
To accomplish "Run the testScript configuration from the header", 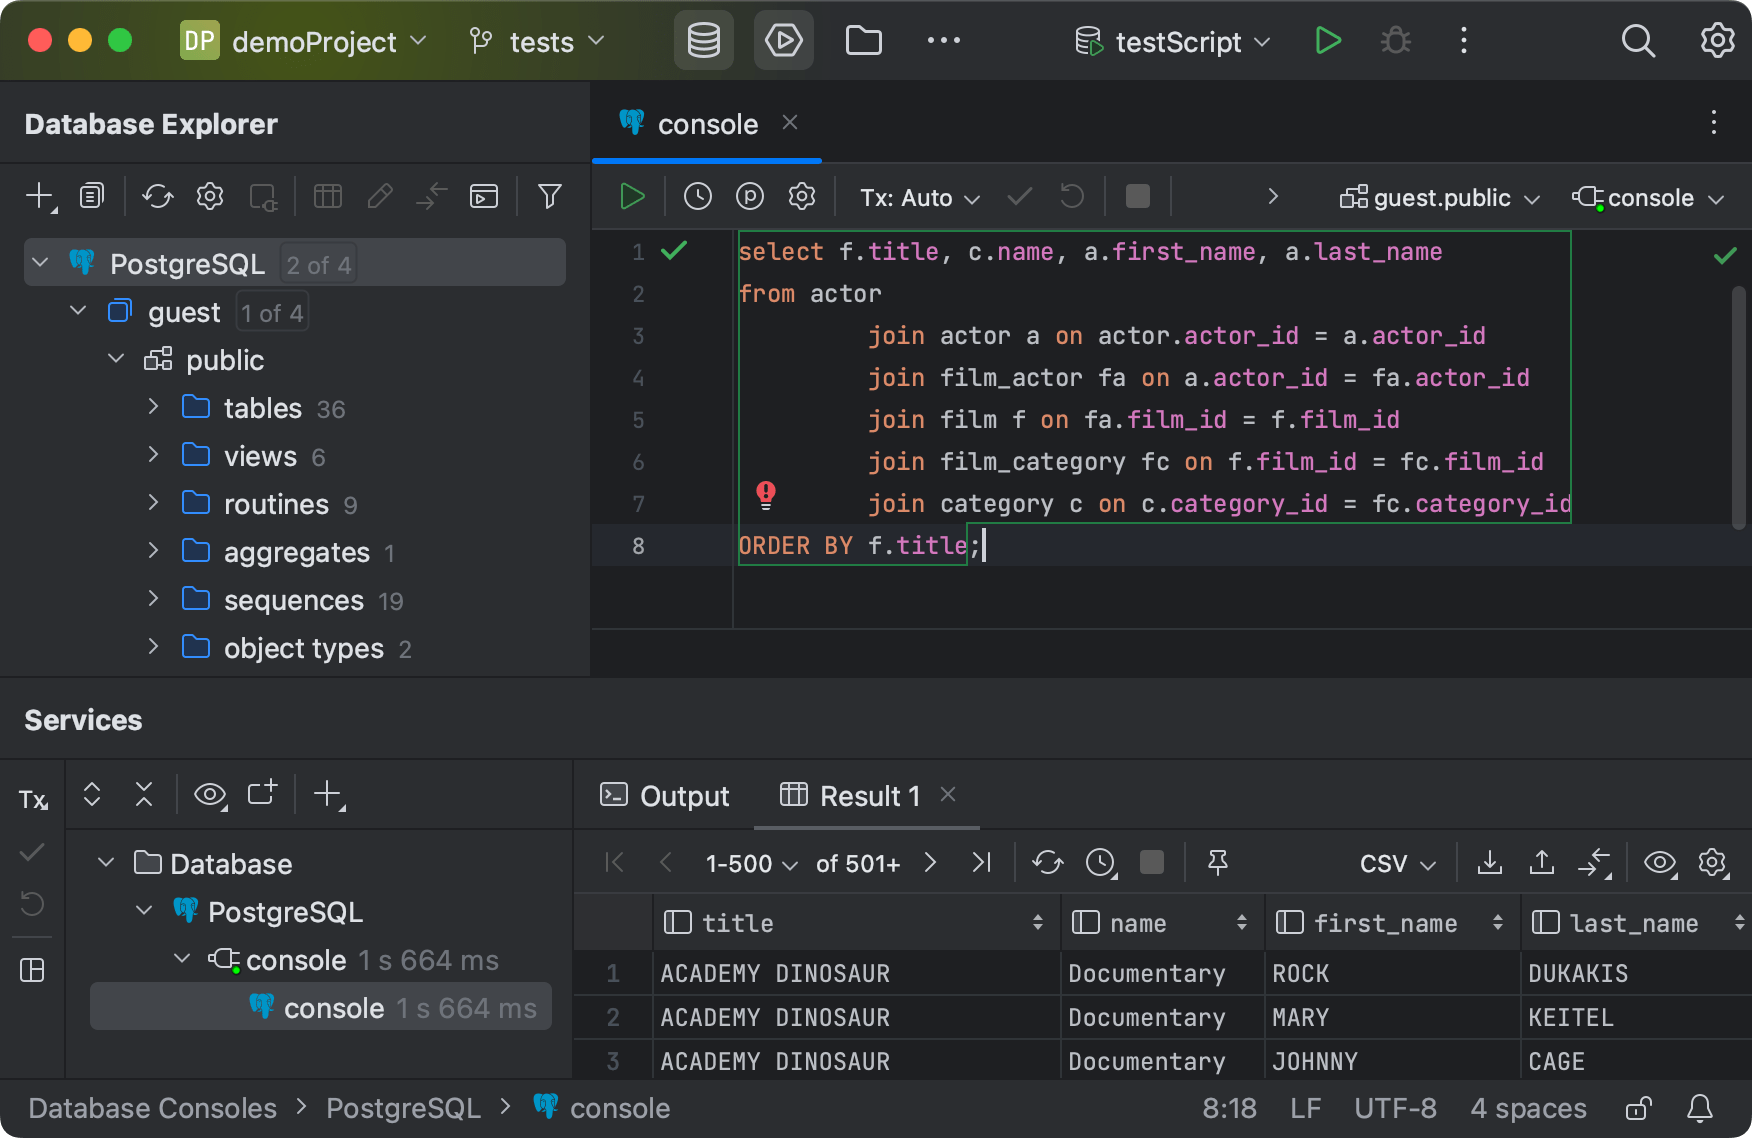I will pyautogui.click(x=1328, y=41).
